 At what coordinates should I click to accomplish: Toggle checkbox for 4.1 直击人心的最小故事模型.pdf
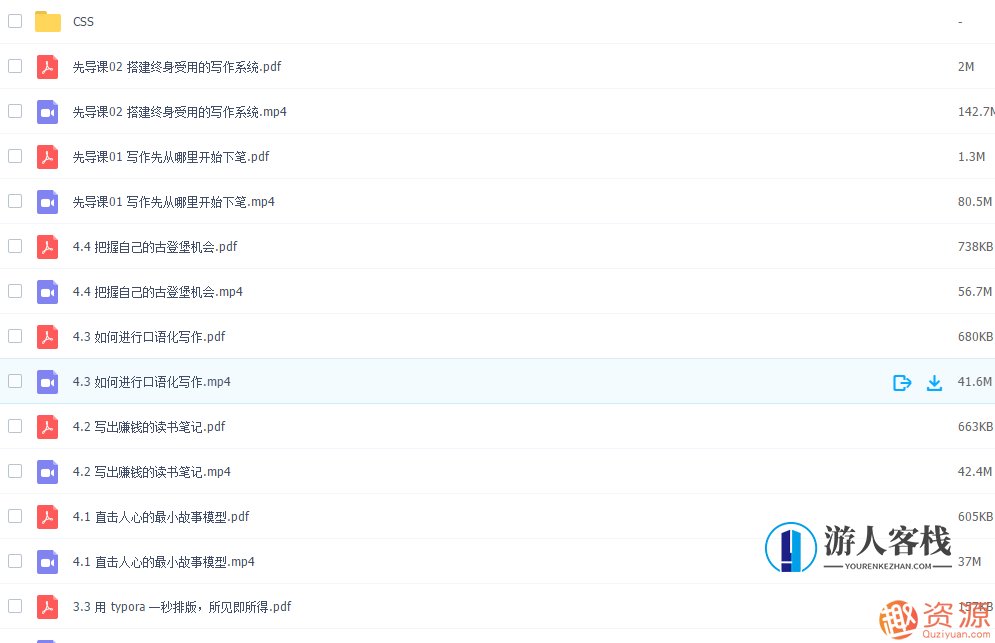pos(15,516)
